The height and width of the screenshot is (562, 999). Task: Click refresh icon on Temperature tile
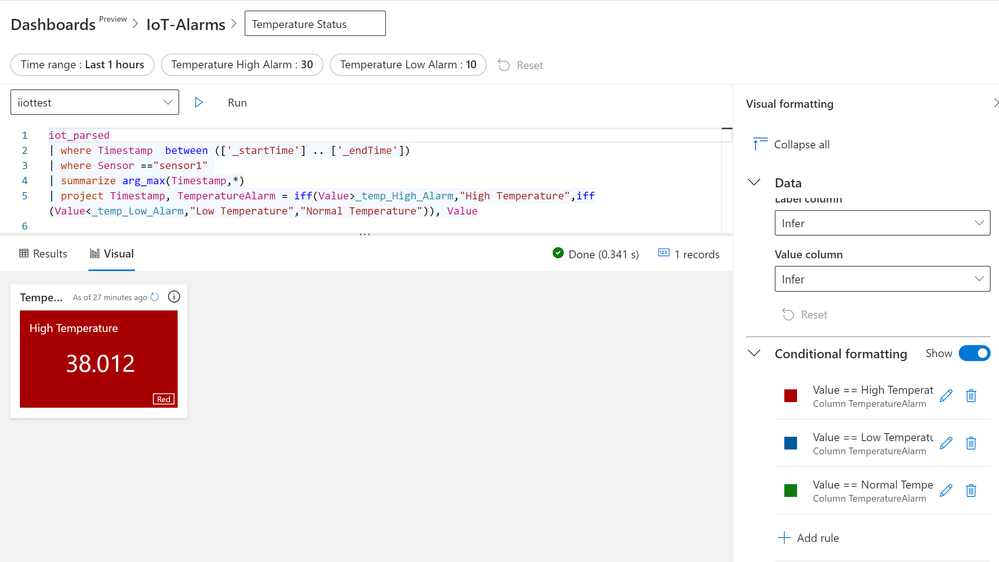[155, 297]
